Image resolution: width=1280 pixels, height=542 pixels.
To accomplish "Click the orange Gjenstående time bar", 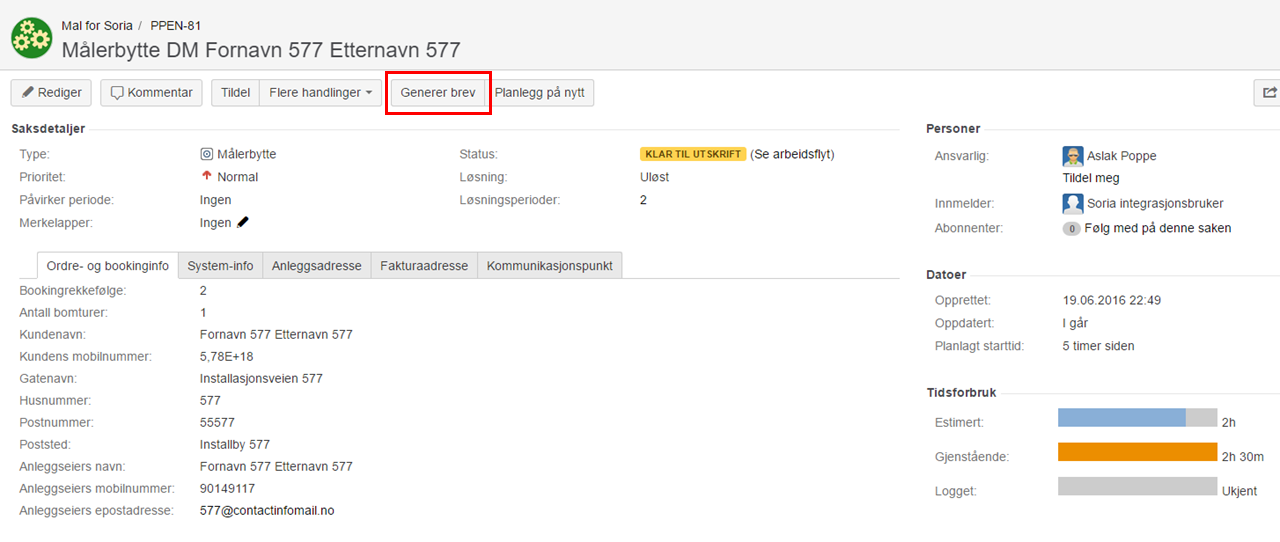I will [x=1137, y=452].
